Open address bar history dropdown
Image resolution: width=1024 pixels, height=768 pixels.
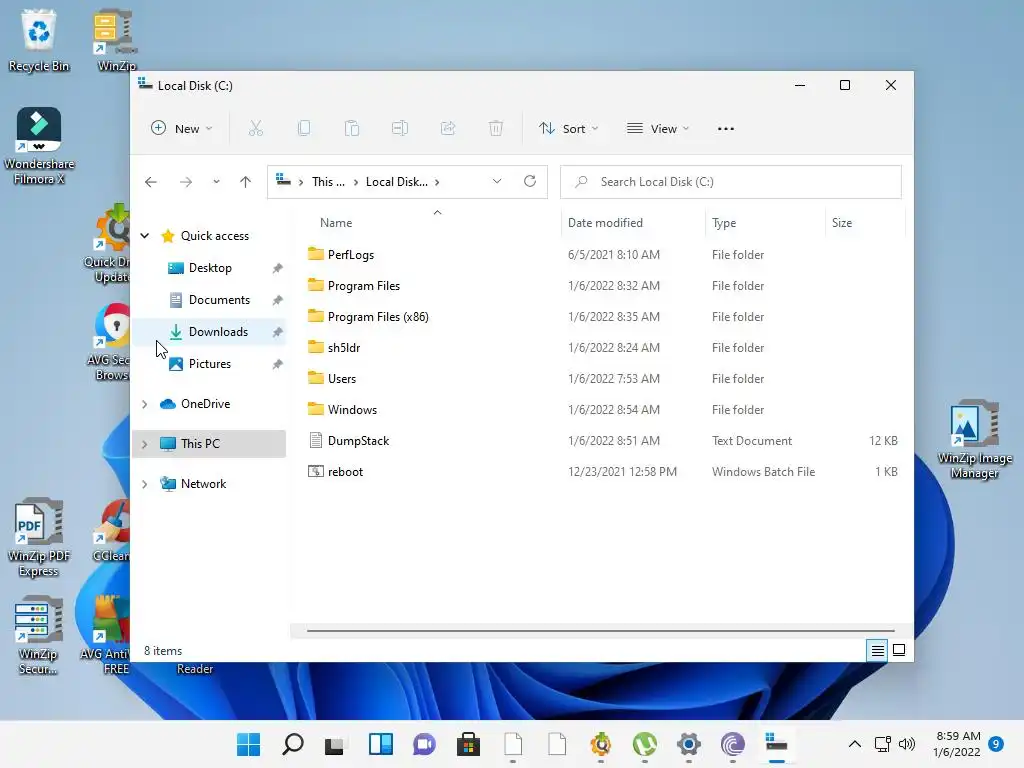[497, 182]
